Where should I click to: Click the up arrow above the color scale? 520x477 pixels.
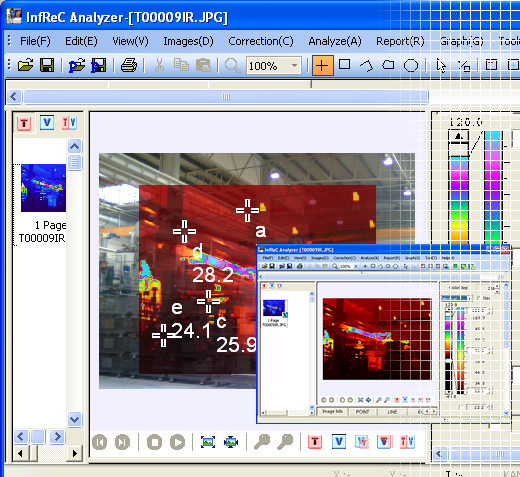point(459,136)
